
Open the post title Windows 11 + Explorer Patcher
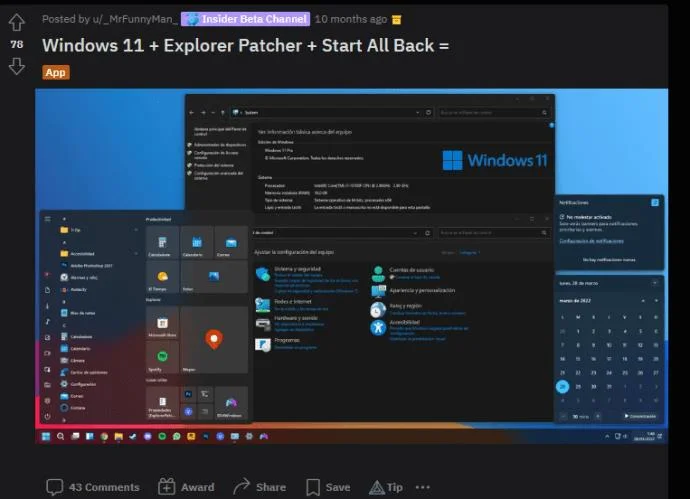click(246, 45)
